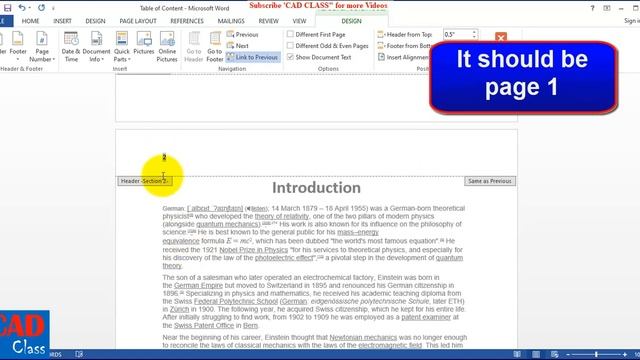Viewport: 640px width, 360px height.
Task: Zoom out with the minus button
Action: (568, 355)
